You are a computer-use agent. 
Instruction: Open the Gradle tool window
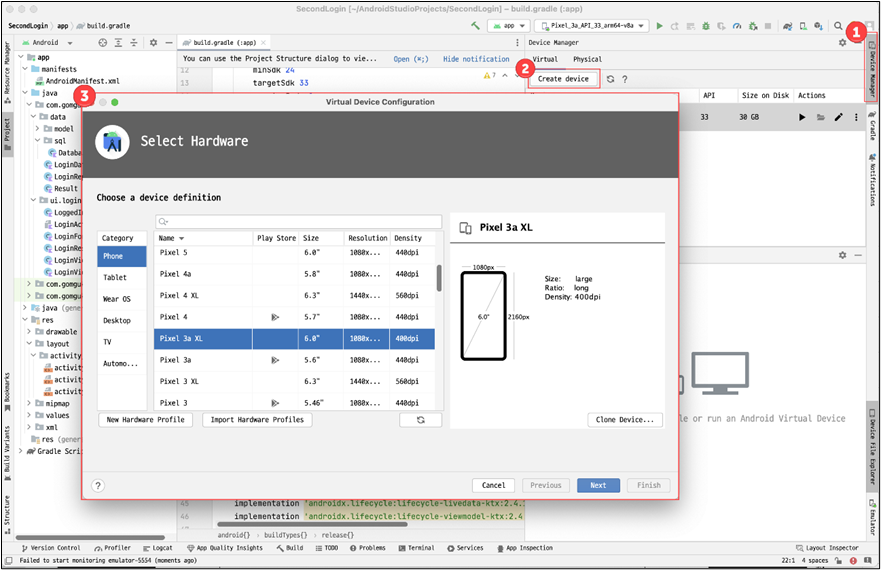point(872,125)
